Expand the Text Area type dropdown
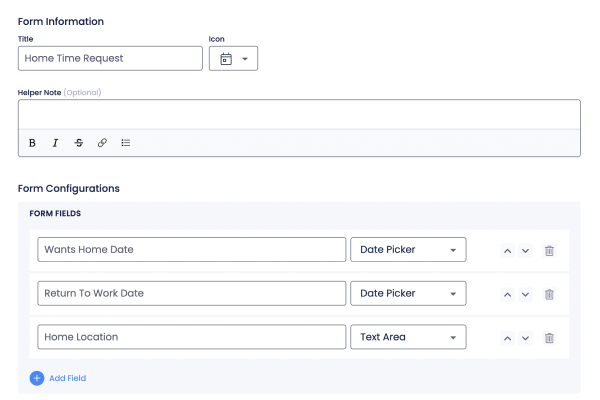Image resolution: width=600 pixels, height=400 pixels. pyautogui.click(x=407, y=338)
